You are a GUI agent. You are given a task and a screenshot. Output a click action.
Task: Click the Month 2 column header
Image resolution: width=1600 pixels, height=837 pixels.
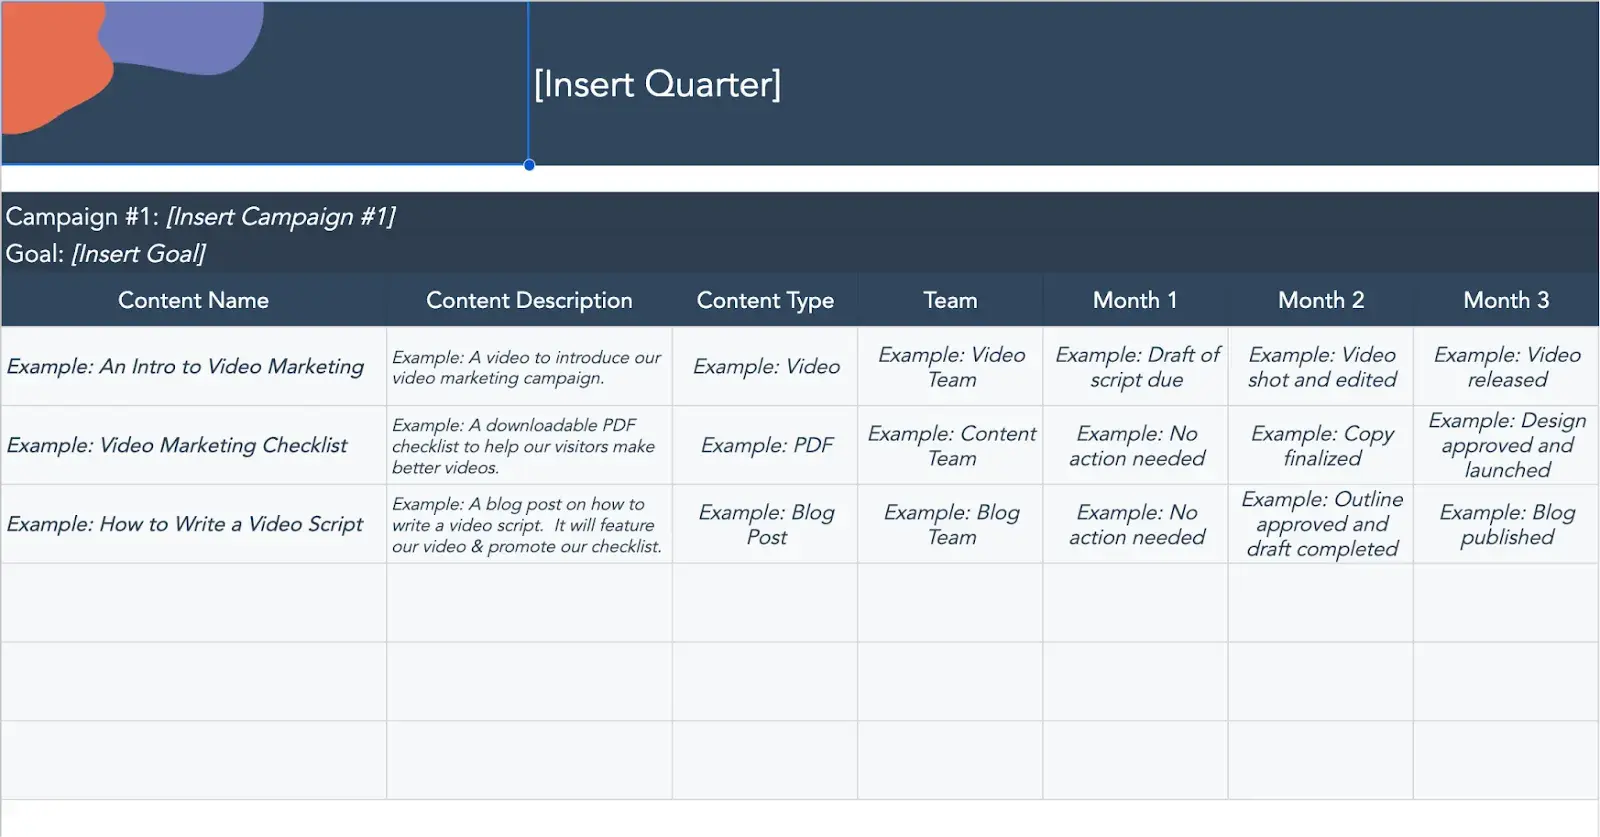[x=1321, y=300]
